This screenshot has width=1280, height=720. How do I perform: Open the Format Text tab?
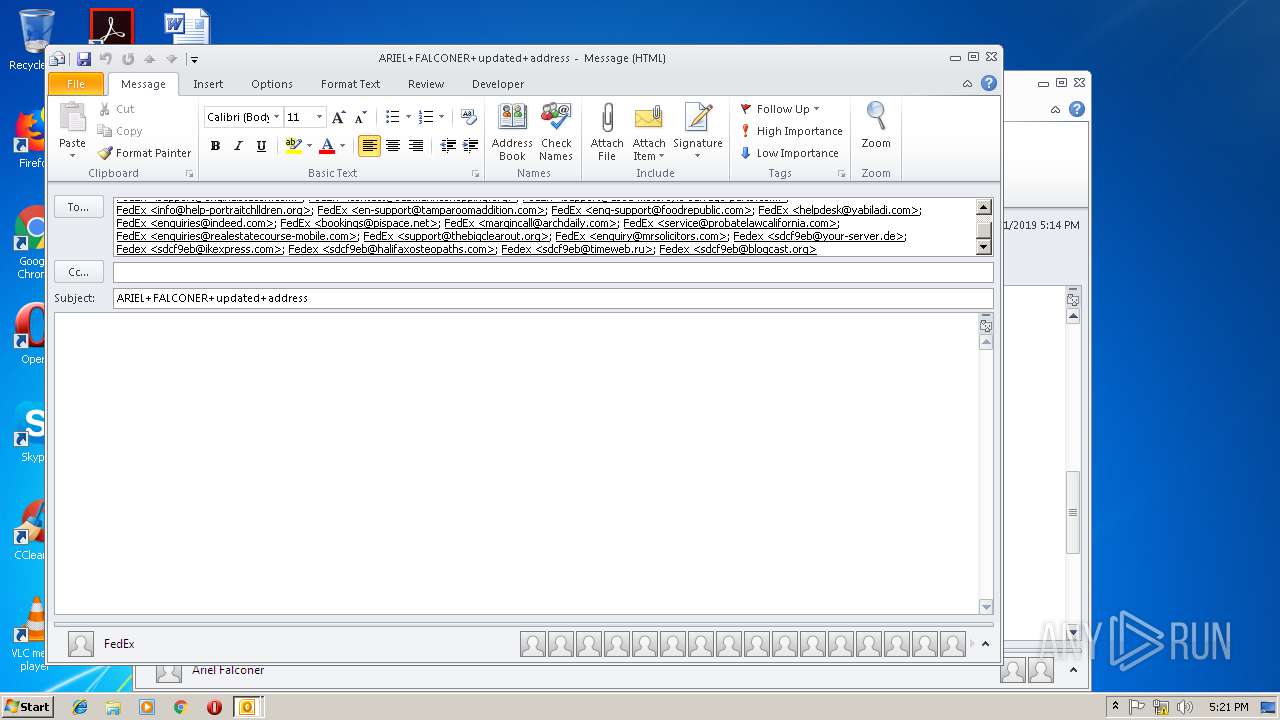pos(350,84)
